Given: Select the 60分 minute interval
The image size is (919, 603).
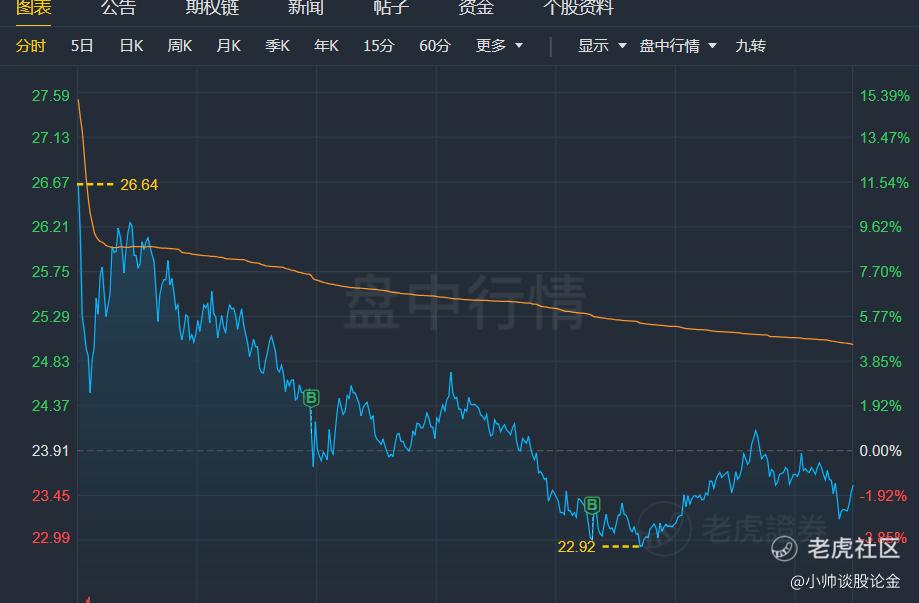Looking at the screenshot, I should [435, 46].
